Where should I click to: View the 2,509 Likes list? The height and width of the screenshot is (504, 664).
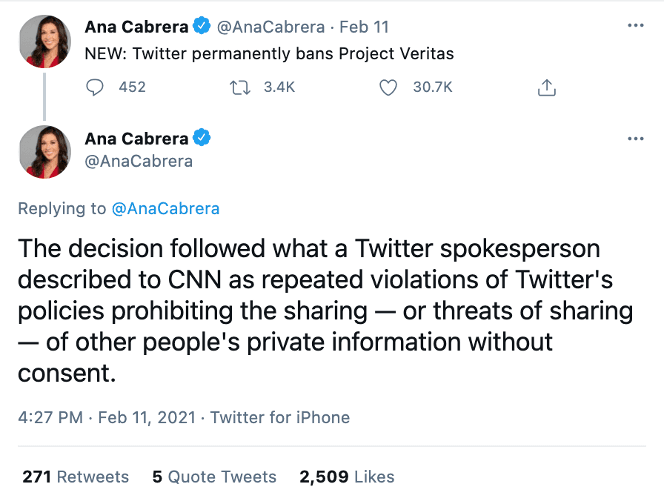click(347, 477)
